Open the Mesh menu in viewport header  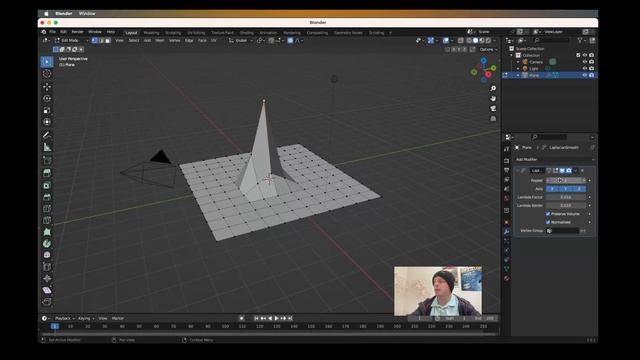(x=160, y=40)
